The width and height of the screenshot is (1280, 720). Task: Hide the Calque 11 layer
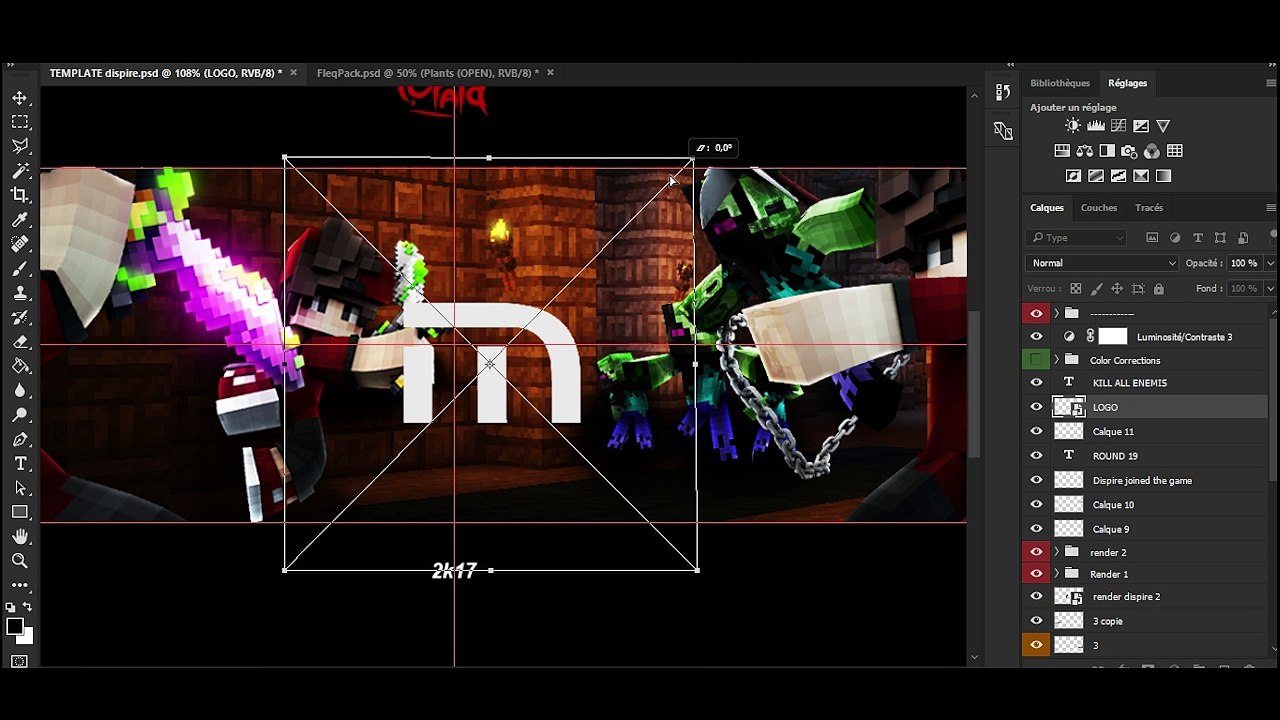[1036, 432]
